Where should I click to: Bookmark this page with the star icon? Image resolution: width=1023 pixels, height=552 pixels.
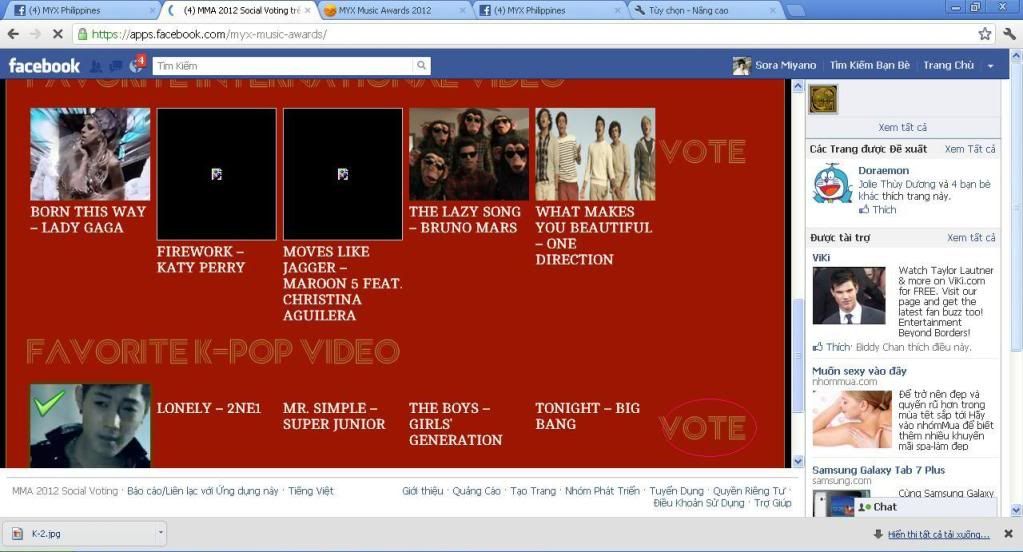(x=985, y=34)
